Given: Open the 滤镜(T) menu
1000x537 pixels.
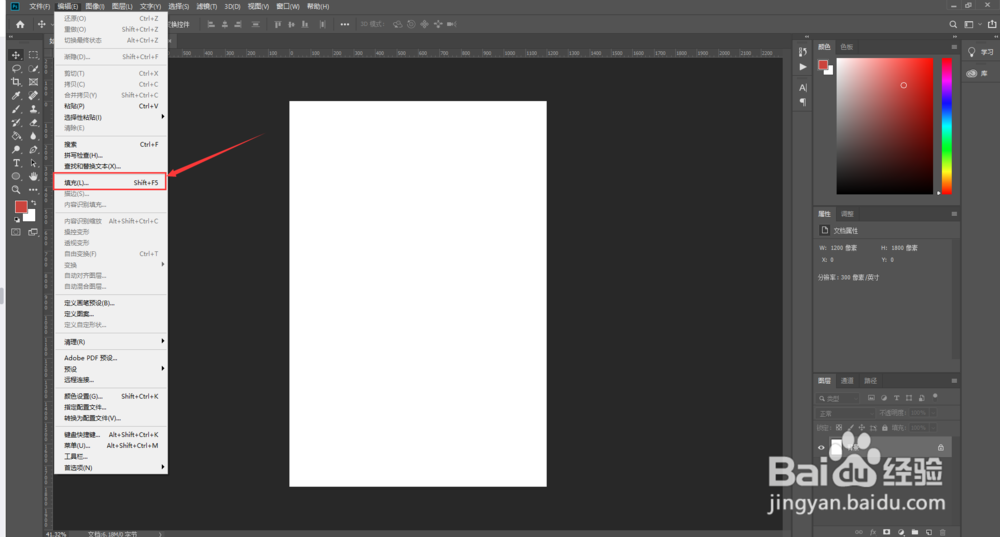Looking at the screenshot, I should pos(207,6).
